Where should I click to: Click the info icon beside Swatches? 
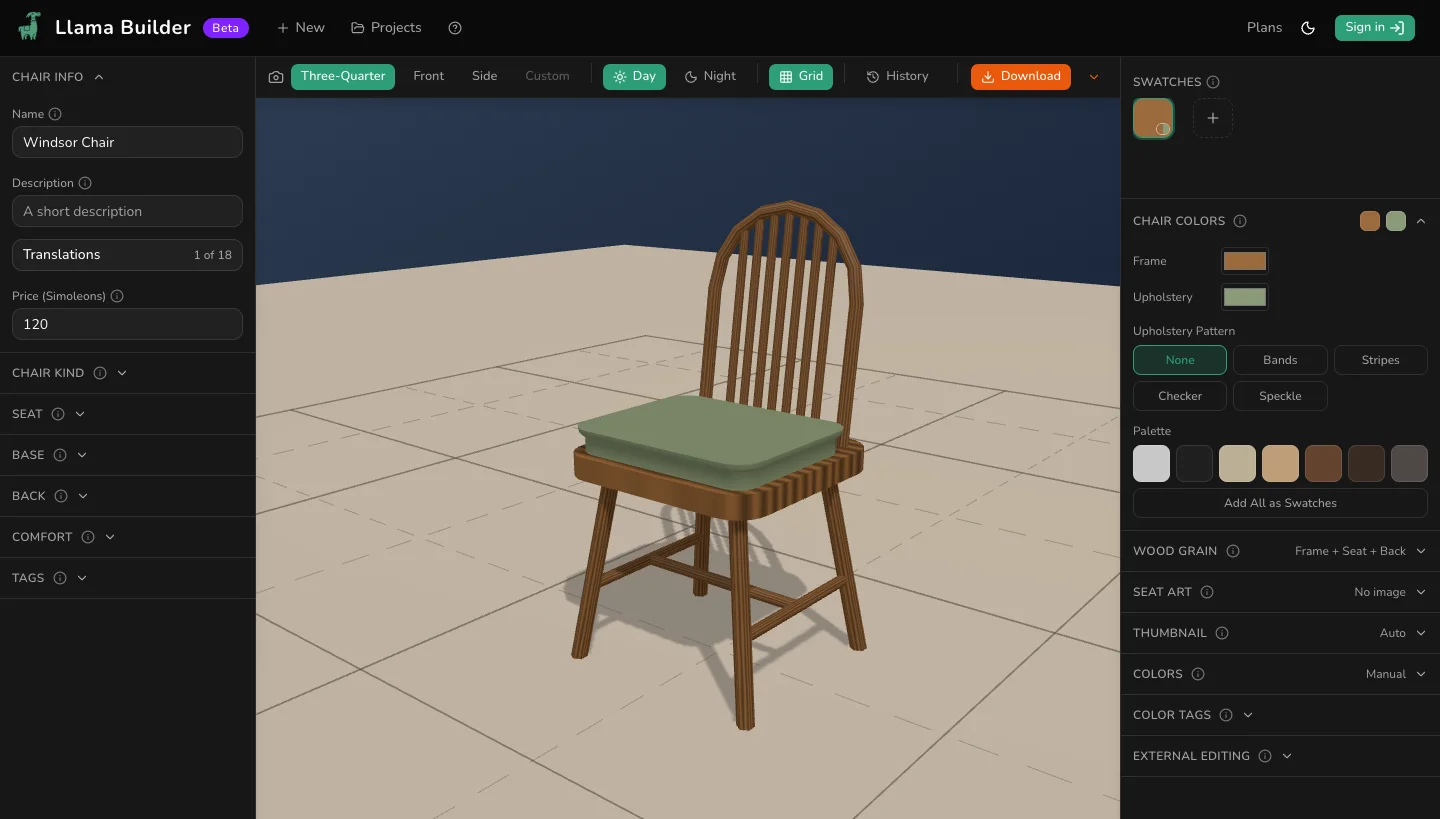tap(1213, 82)
